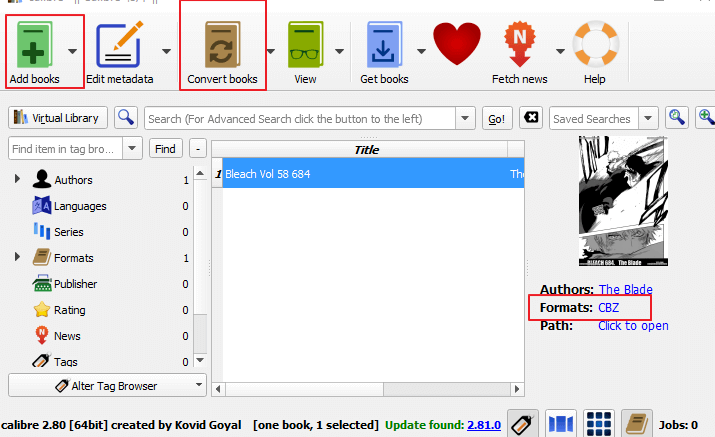Click the Jobs: 0 indicator

click(678, 425)
